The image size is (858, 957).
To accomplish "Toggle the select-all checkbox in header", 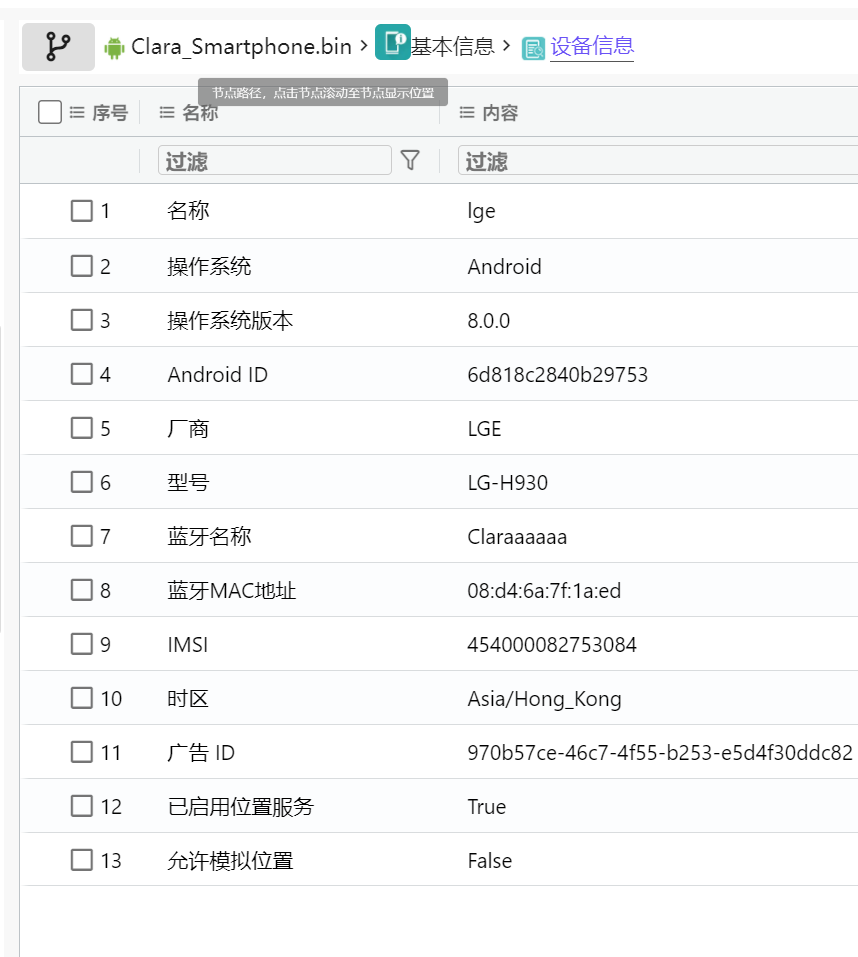I will click(49, 112).
